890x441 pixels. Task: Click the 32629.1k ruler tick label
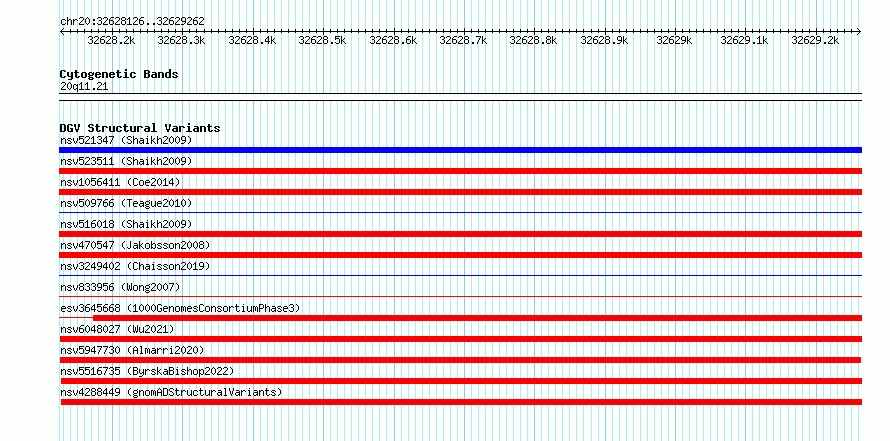click(744, 40)
